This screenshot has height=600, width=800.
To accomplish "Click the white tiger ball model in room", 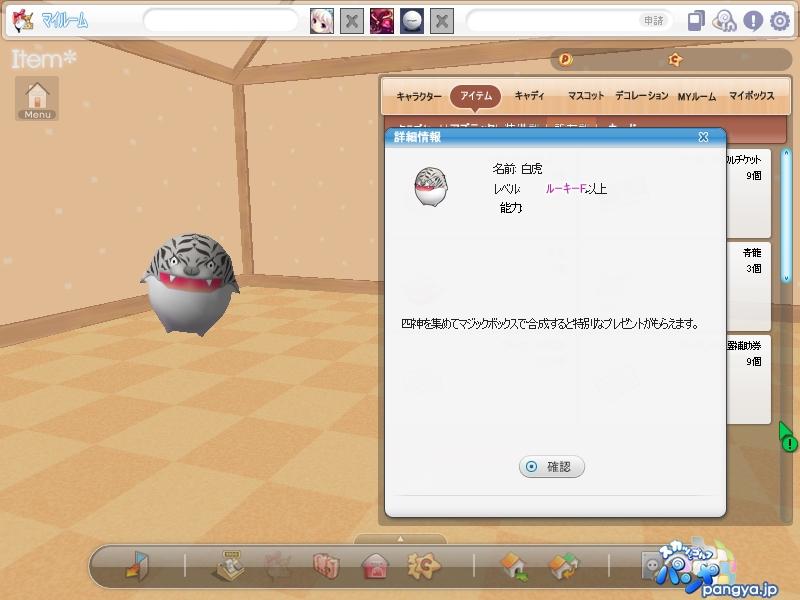I will coord(190,284).
